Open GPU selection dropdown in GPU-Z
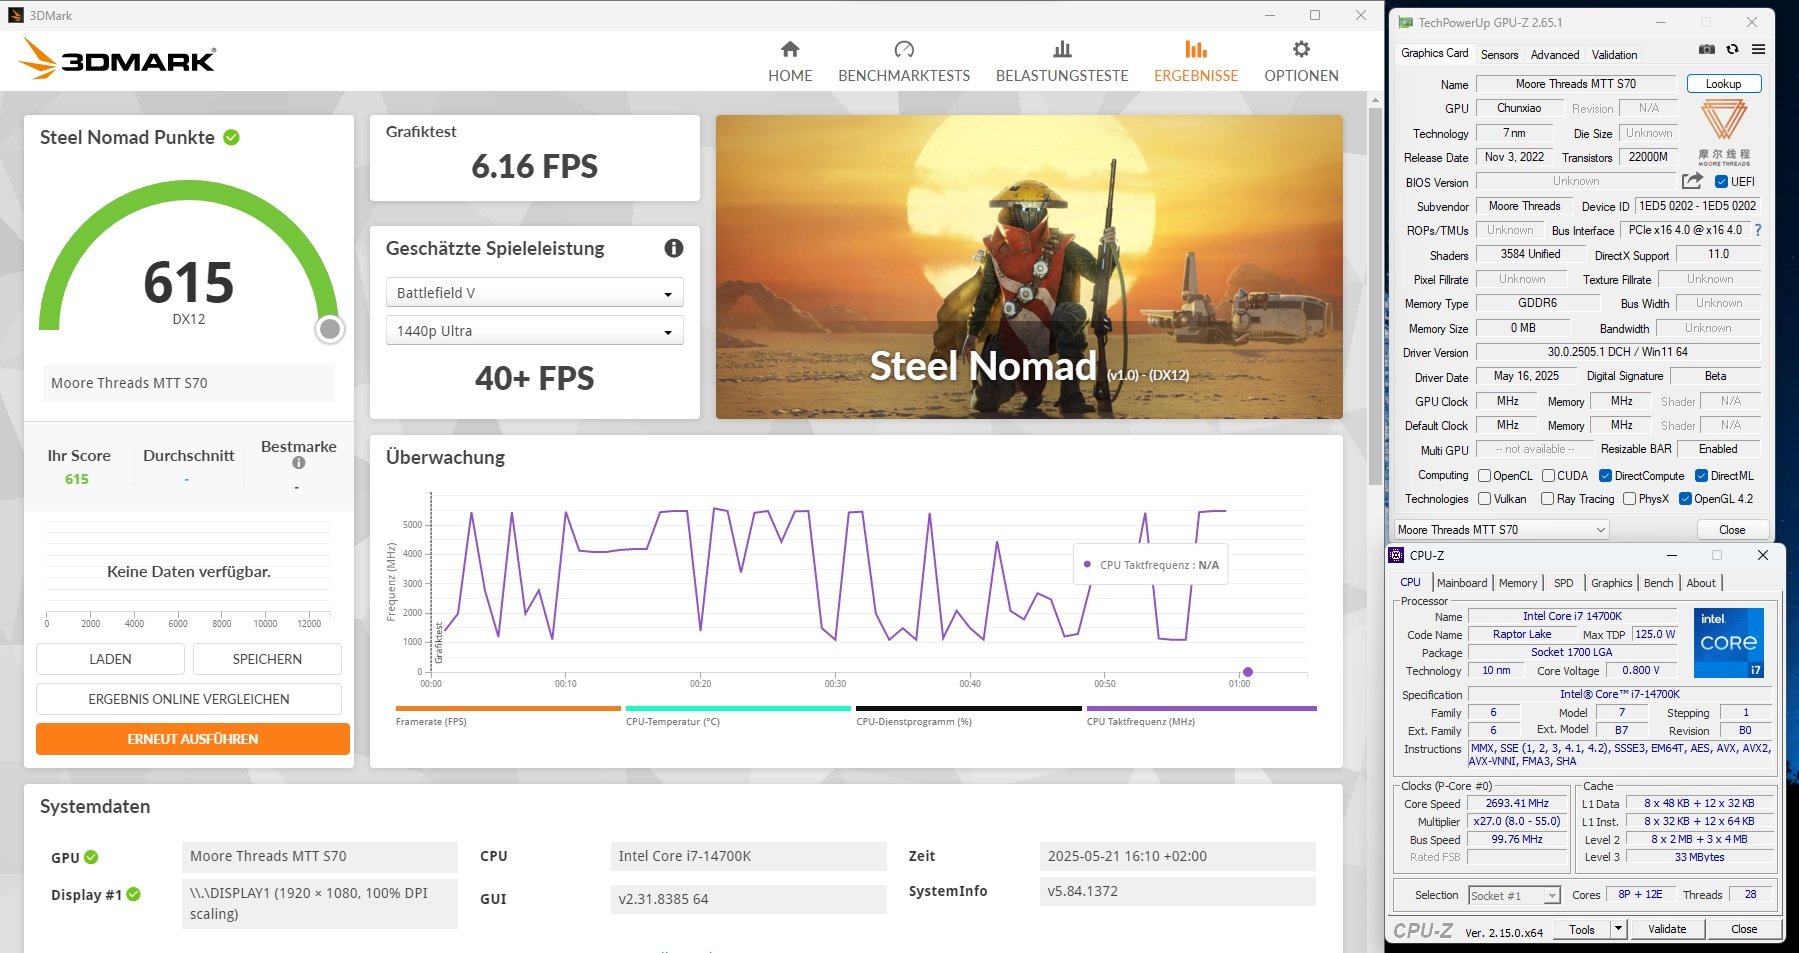Screen dimensions: 1799x953 [x=1502, y=530]
